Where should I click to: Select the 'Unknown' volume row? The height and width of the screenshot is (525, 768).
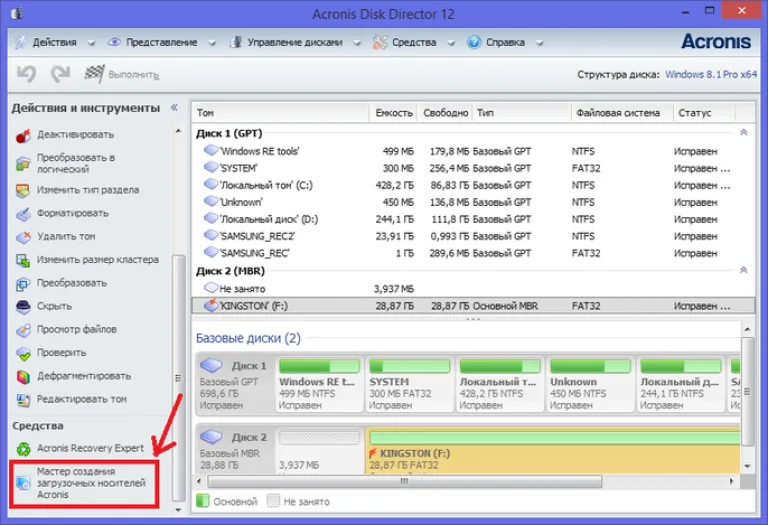(473, 202)
